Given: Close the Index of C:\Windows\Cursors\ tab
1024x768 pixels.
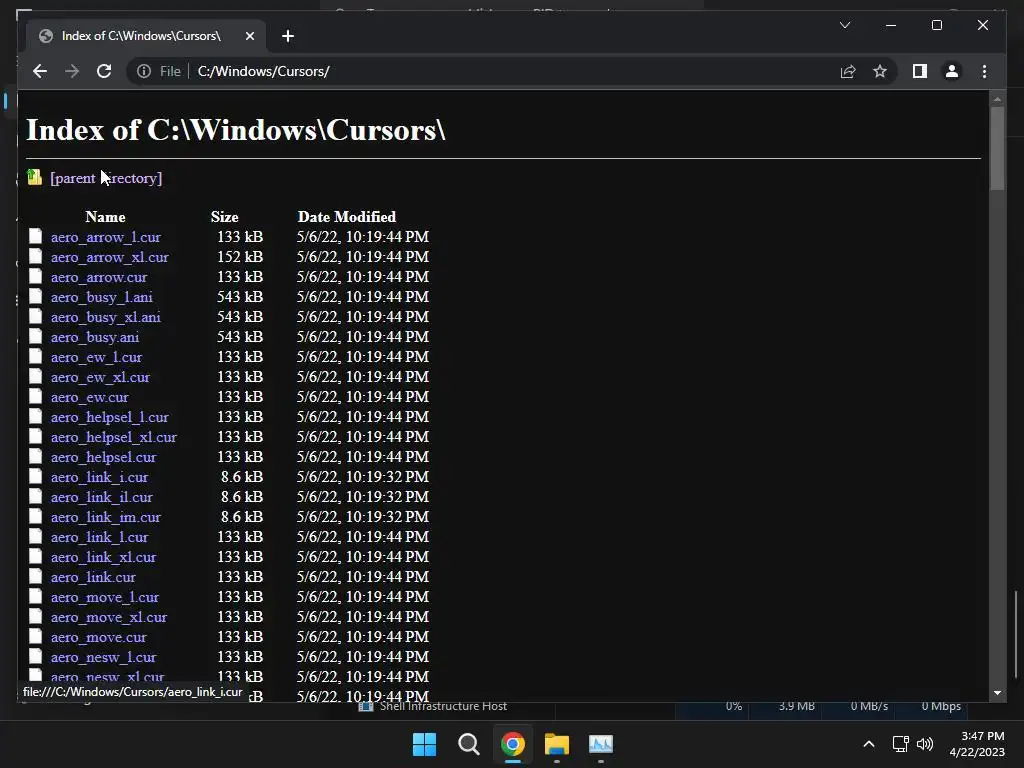Looking at the screenshot, I should 249,36.
